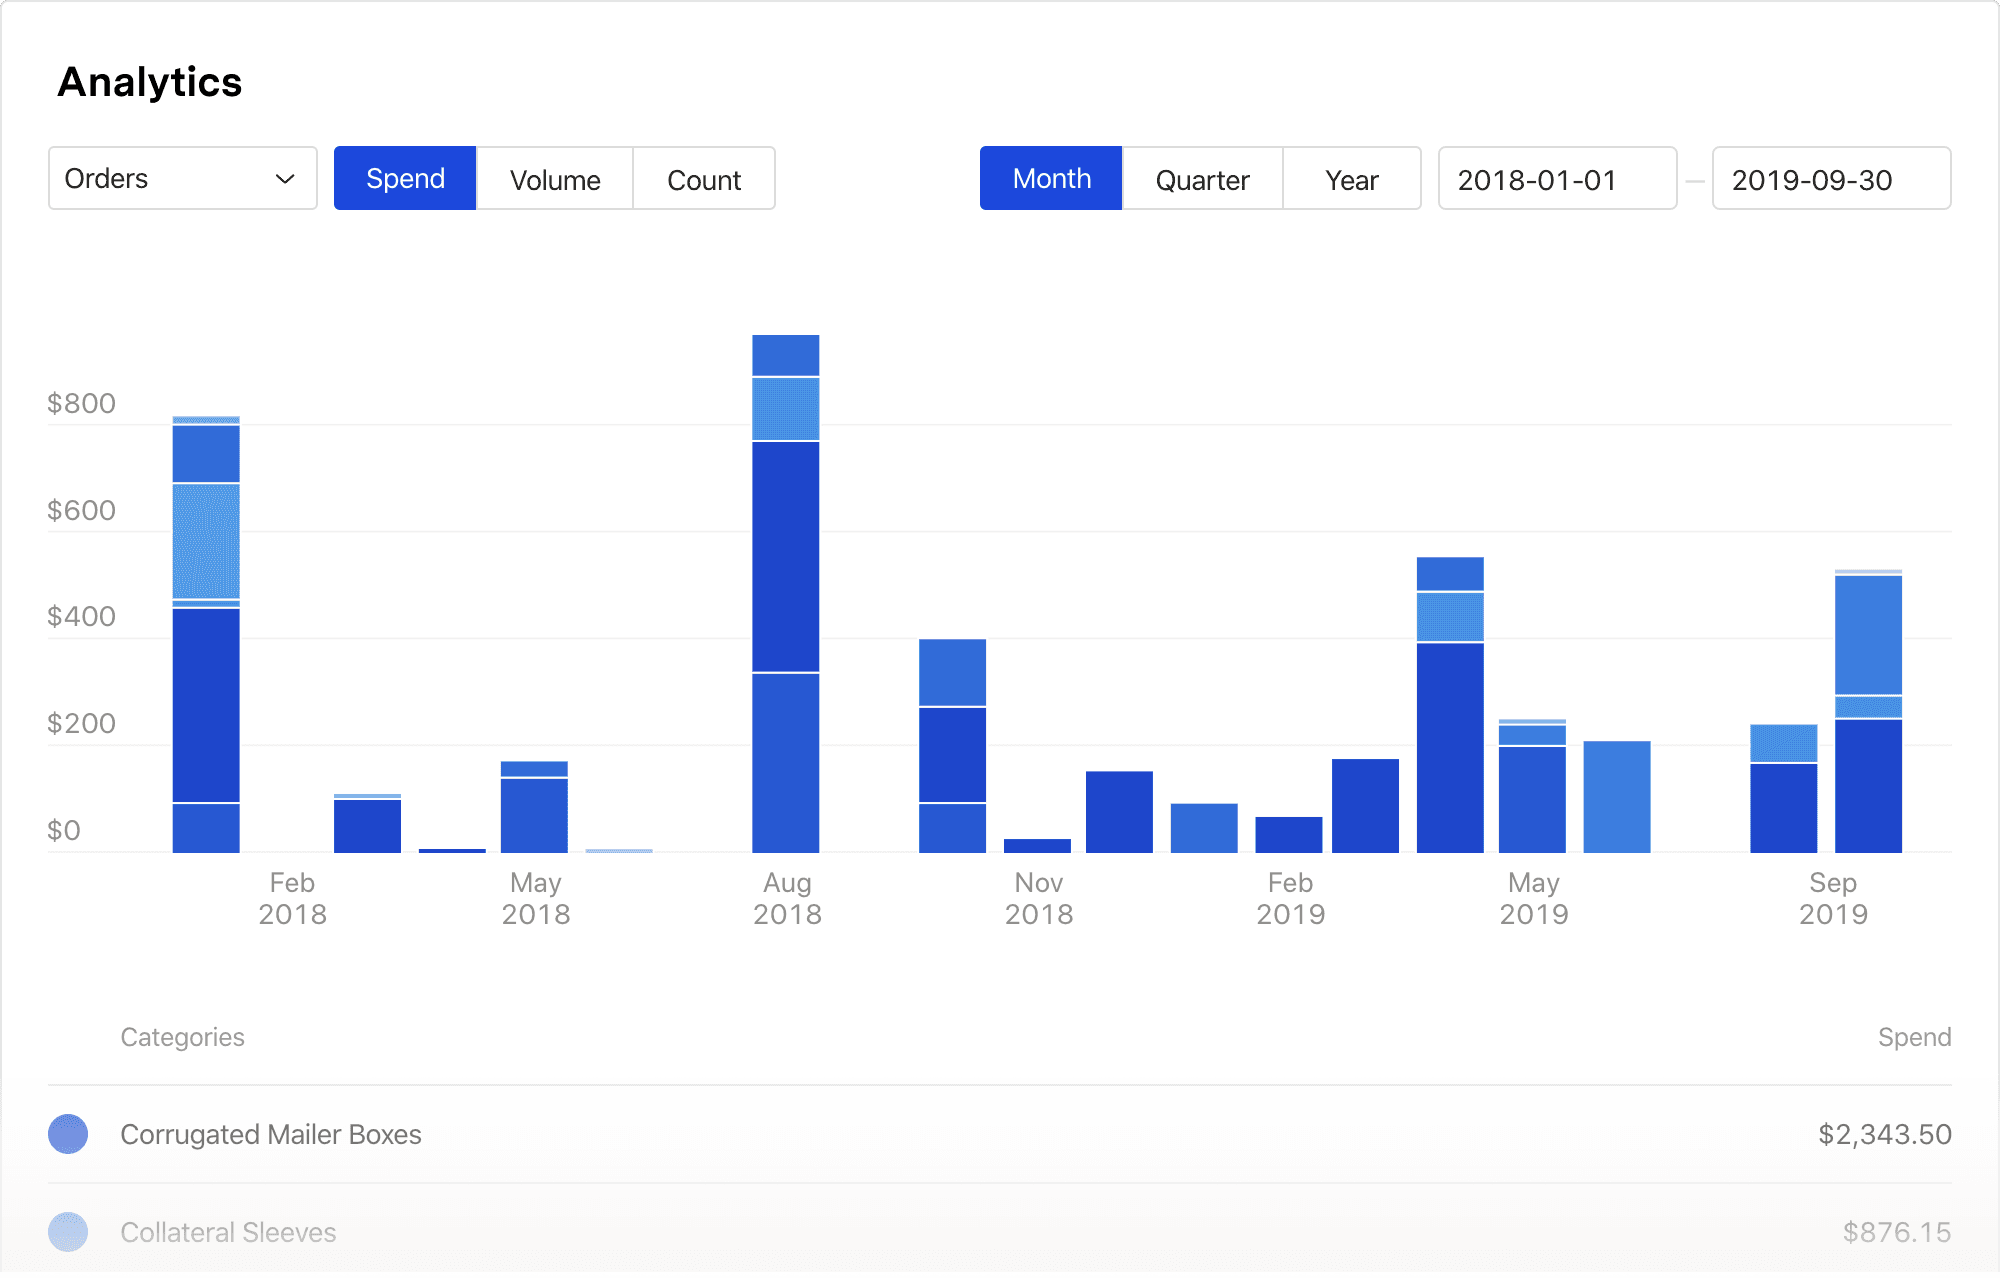Screen dimensions: 2000x1278
Task: Switch interval to Quarter
Action: coord(1202,180)
